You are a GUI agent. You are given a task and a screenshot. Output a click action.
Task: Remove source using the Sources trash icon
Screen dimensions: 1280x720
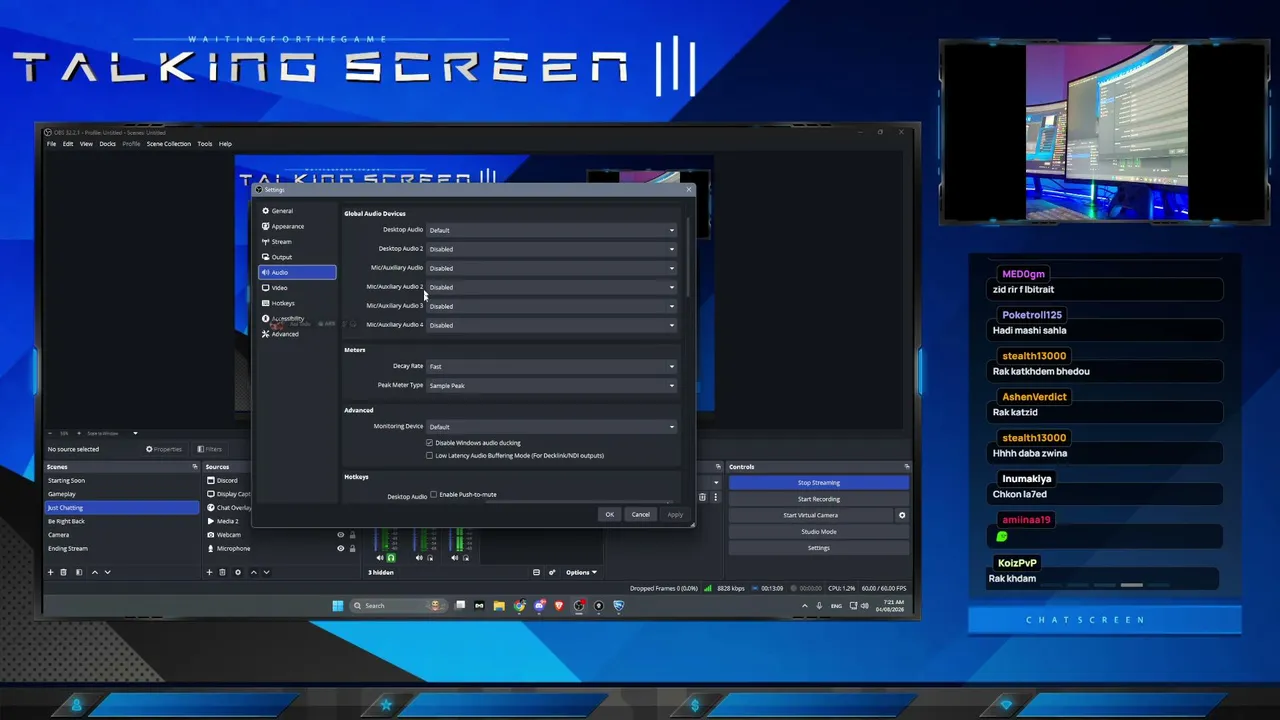click(x=222, y=572)
